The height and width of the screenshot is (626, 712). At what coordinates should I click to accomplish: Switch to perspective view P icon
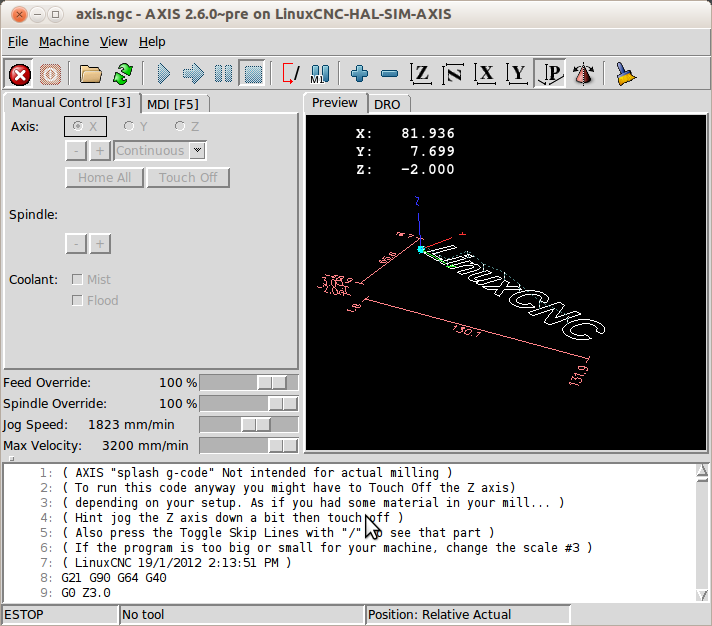coord(549,74)
